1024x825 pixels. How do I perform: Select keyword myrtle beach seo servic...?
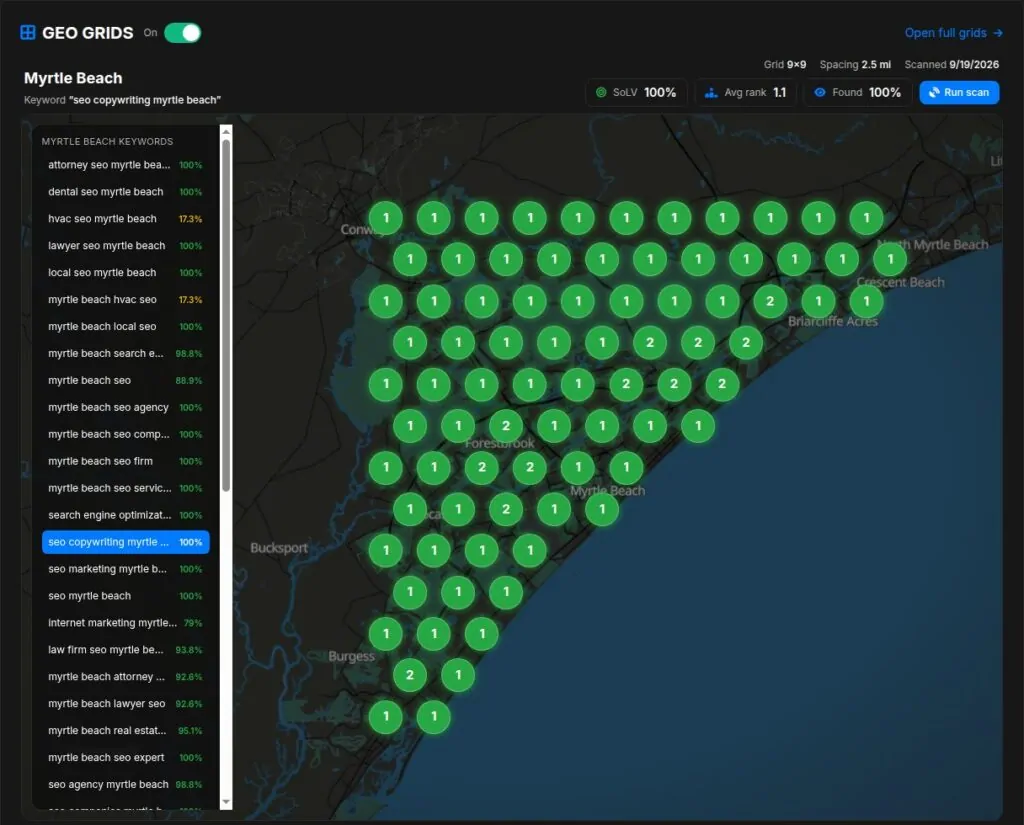(x=125, y=488)
